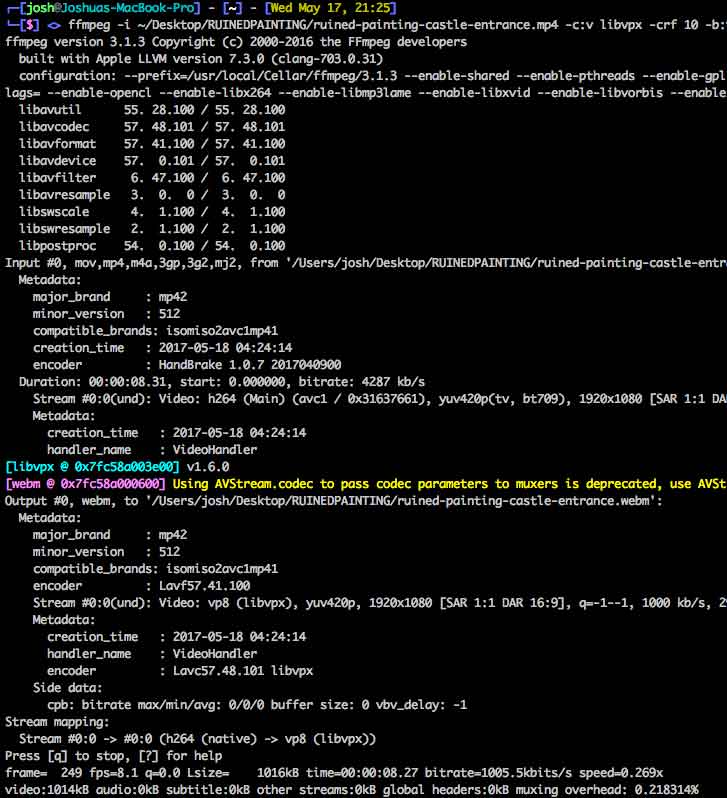The height and width of the screenshot is (798, 727).
Task: Click the input 'compatible_brands: isomiso2avc1mp41' line
Action: coord(155,331)
